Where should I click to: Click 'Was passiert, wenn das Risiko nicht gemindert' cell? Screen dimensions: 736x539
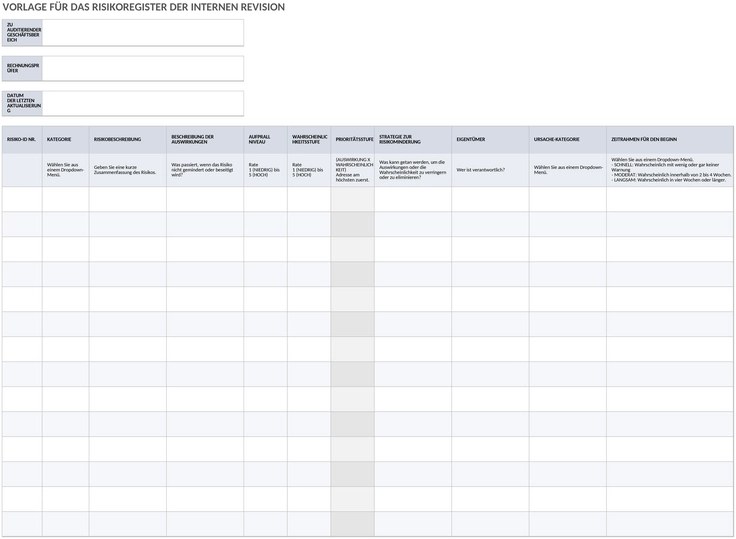205,170
